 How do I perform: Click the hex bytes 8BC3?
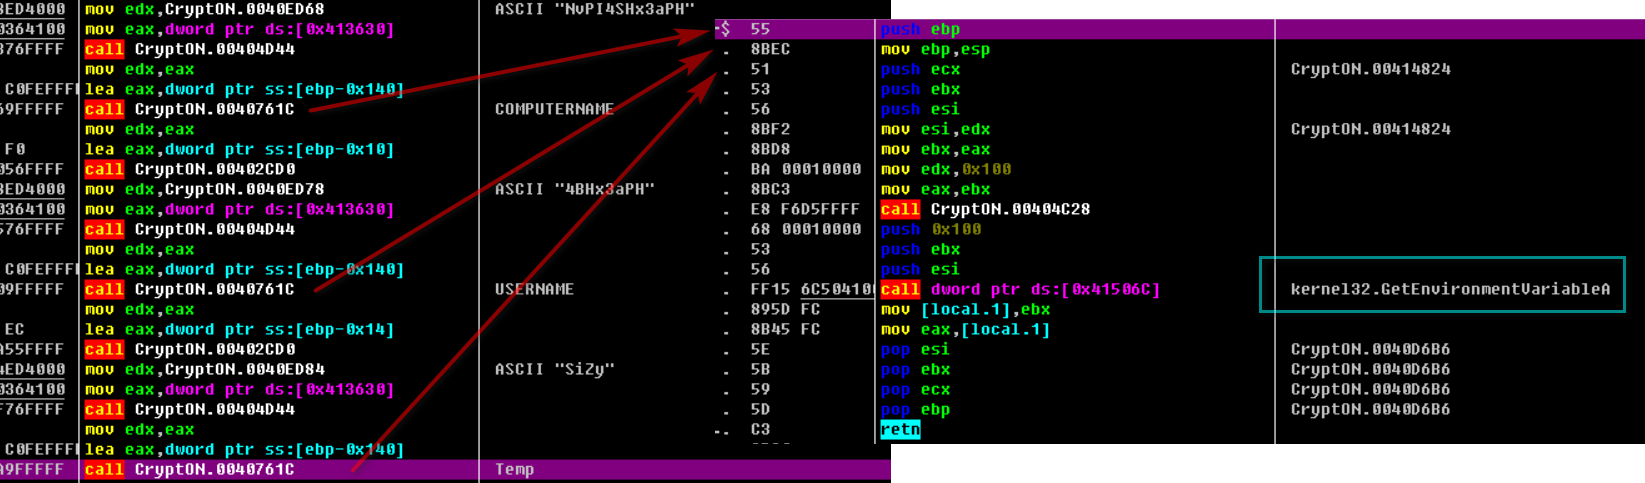[770, 189]
